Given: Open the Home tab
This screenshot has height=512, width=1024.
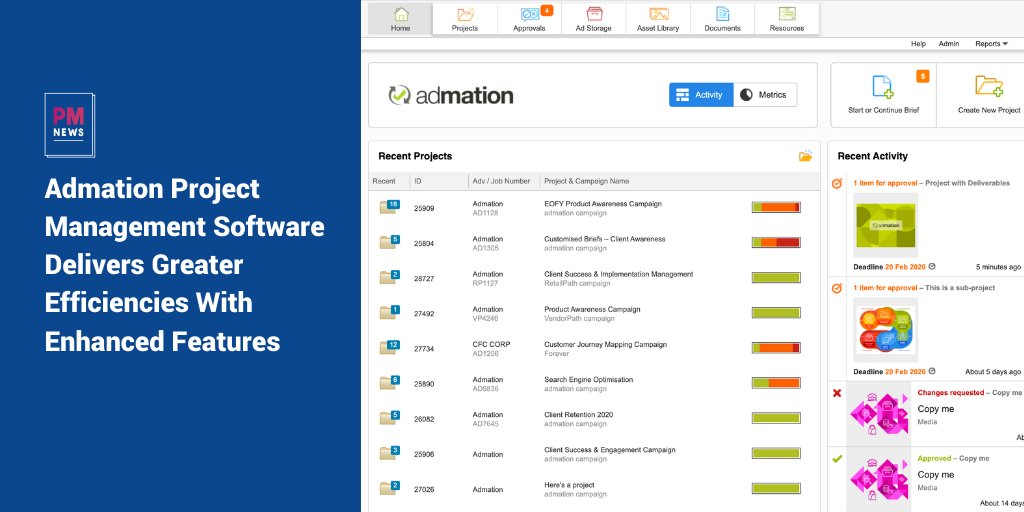Looking at the screenshot, I should (x=400, y=18).
